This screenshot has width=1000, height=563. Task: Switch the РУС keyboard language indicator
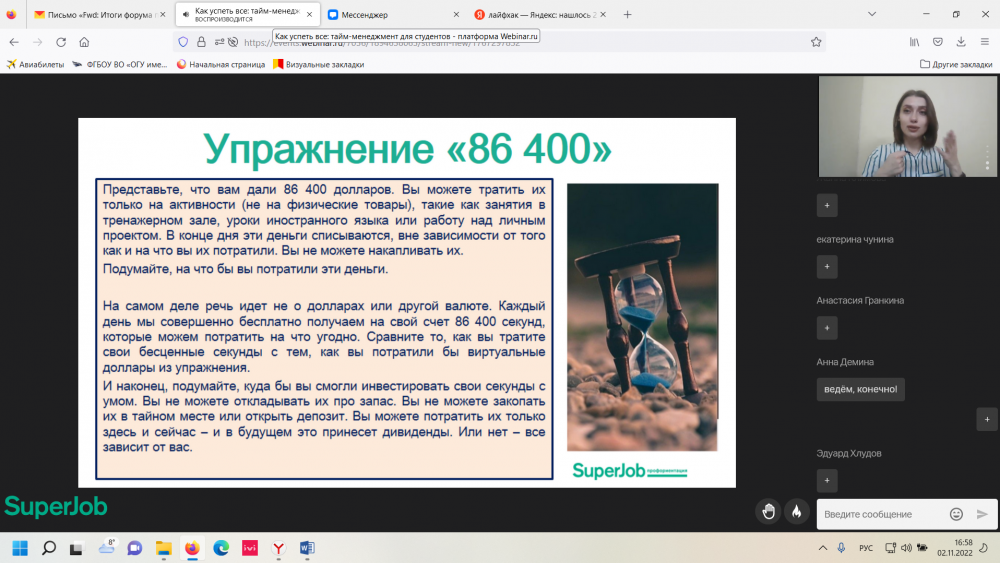[x=866, y=548]
